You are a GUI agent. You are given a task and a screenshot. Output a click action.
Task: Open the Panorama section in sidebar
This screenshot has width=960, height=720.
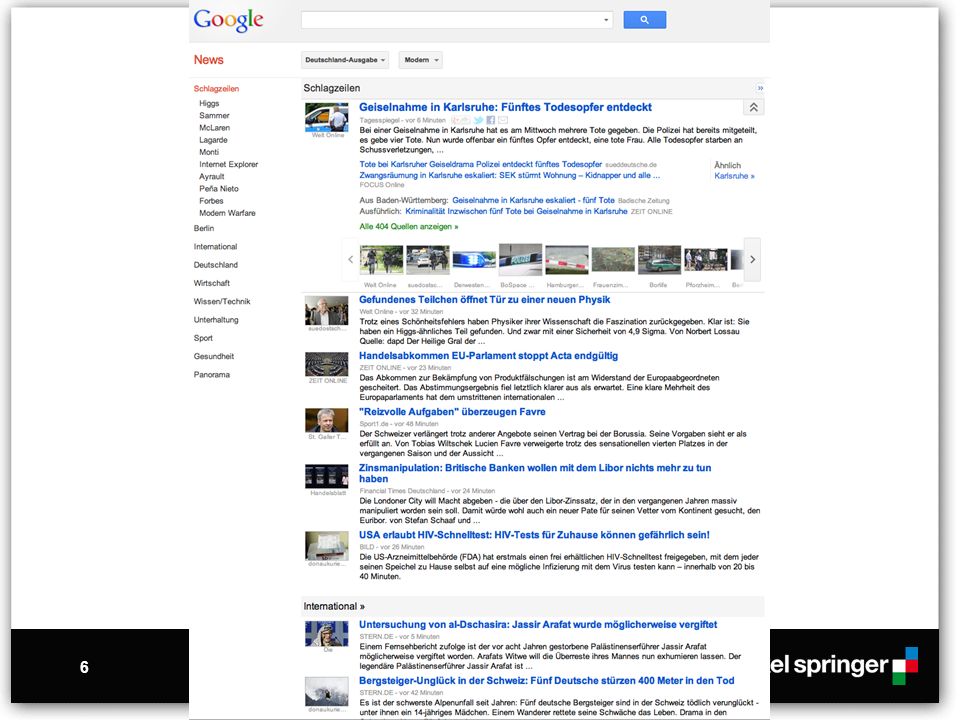[x=212, y=375]
